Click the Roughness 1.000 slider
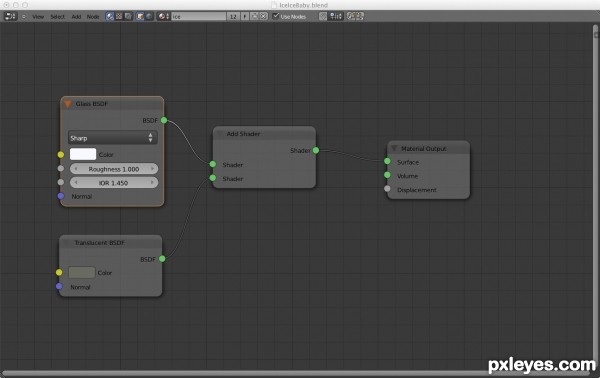The height and width of the screenshot is (378, 600). point(114,169)
